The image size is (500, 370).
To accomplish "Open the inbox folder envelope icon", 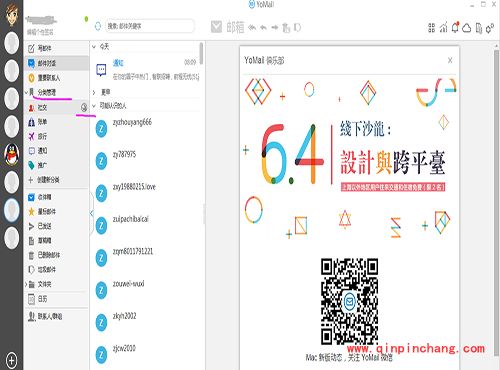I will click(31, 197).
